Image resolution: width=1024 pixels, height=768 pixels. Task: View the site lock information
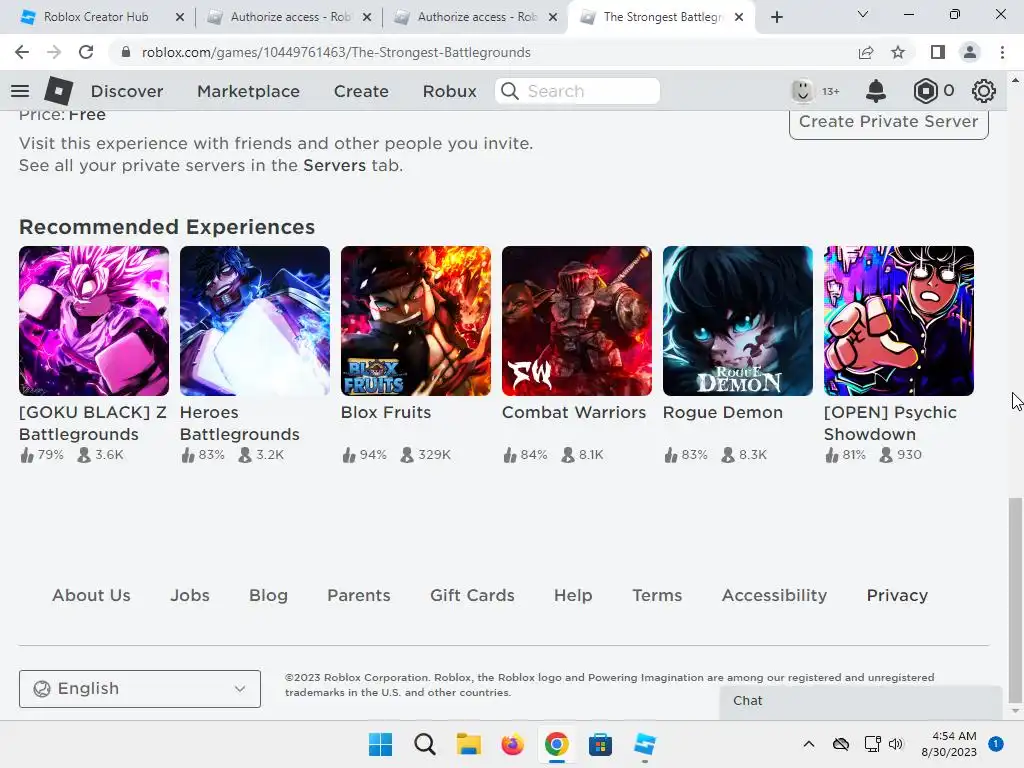126,52
